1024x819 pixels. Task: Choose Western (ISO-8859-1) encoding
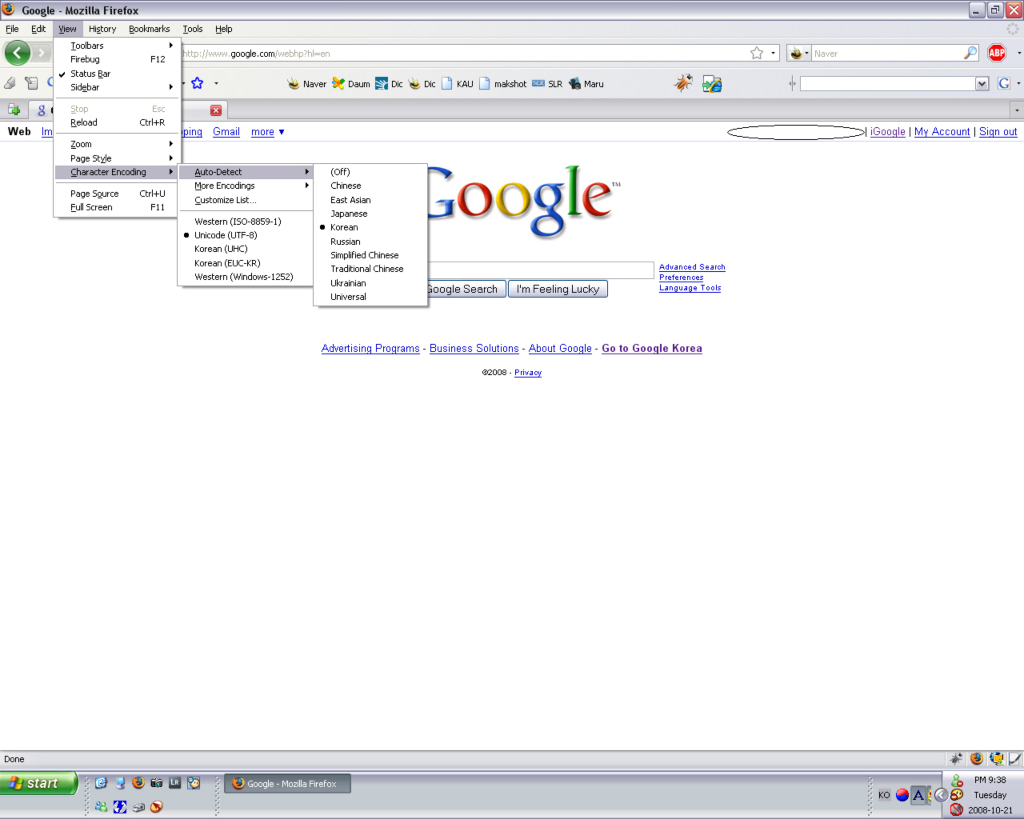pos(246,221)
